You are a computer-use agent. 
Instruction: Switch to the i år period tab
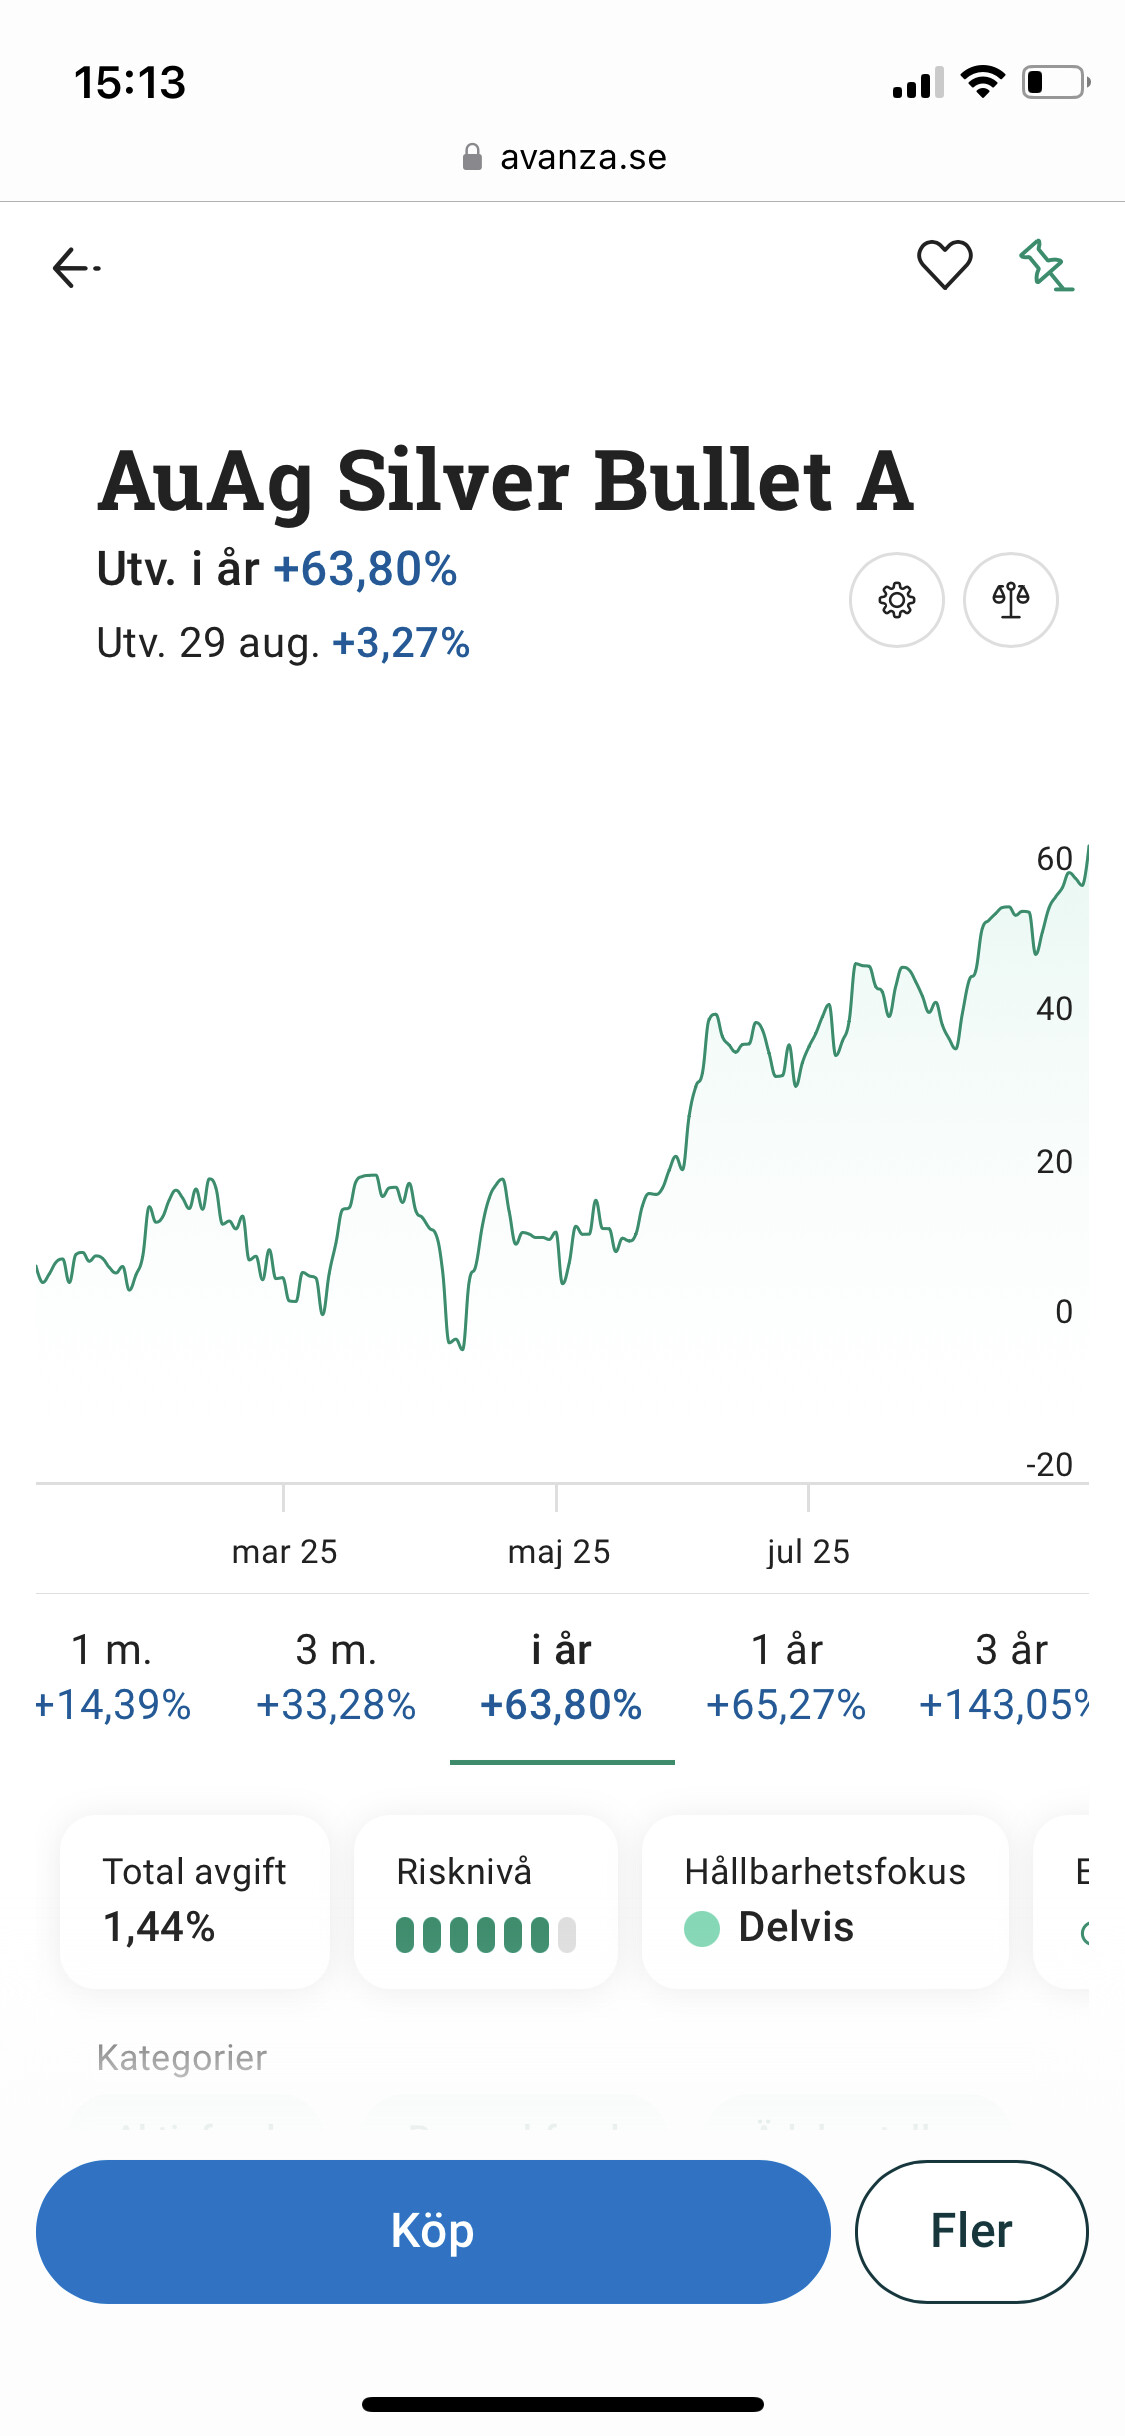(561, 1677)
